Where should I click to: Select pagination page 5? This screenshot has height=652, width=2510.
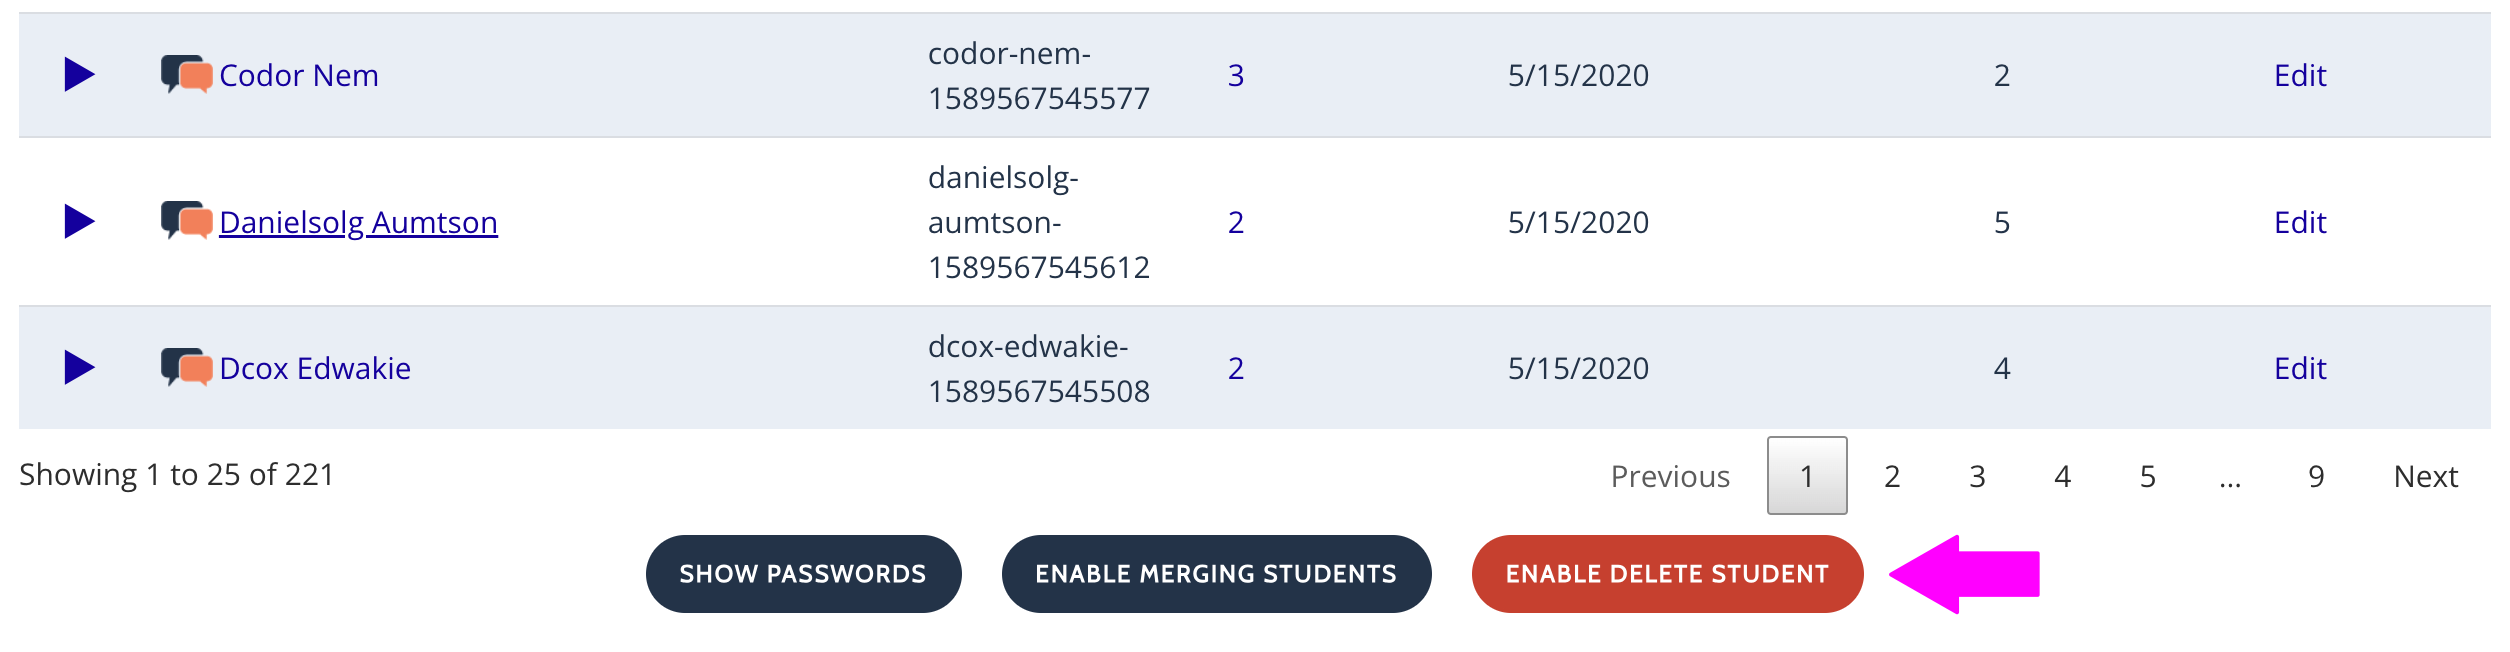point(2147,476)
